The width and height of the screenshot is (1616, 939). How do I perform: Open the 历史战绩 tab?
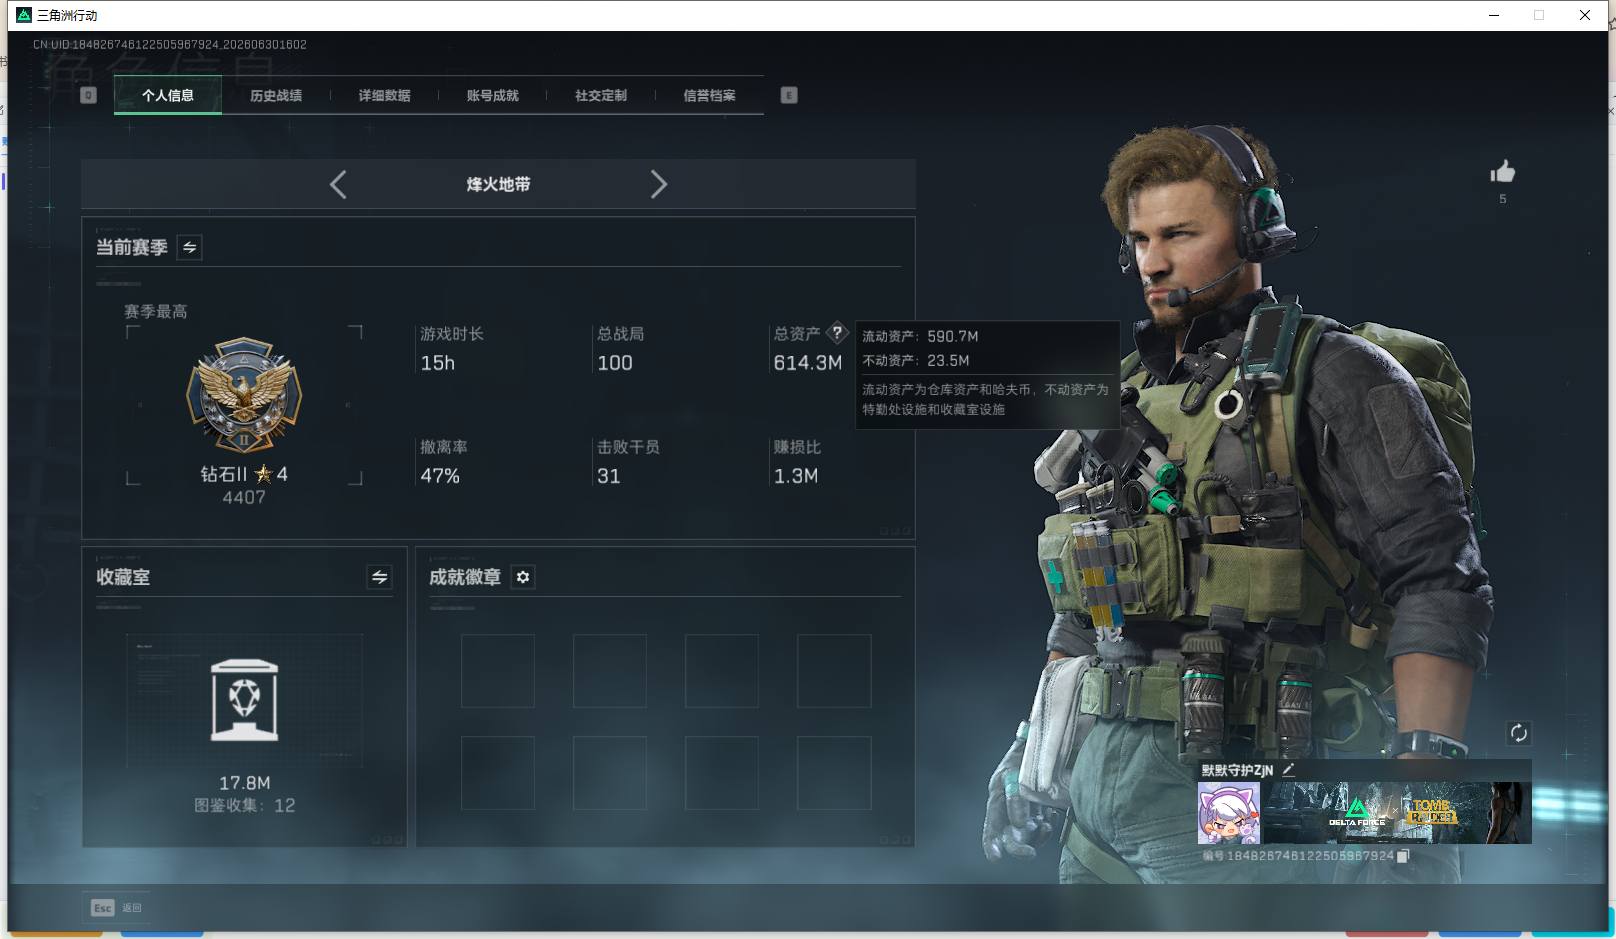(276, 95)
